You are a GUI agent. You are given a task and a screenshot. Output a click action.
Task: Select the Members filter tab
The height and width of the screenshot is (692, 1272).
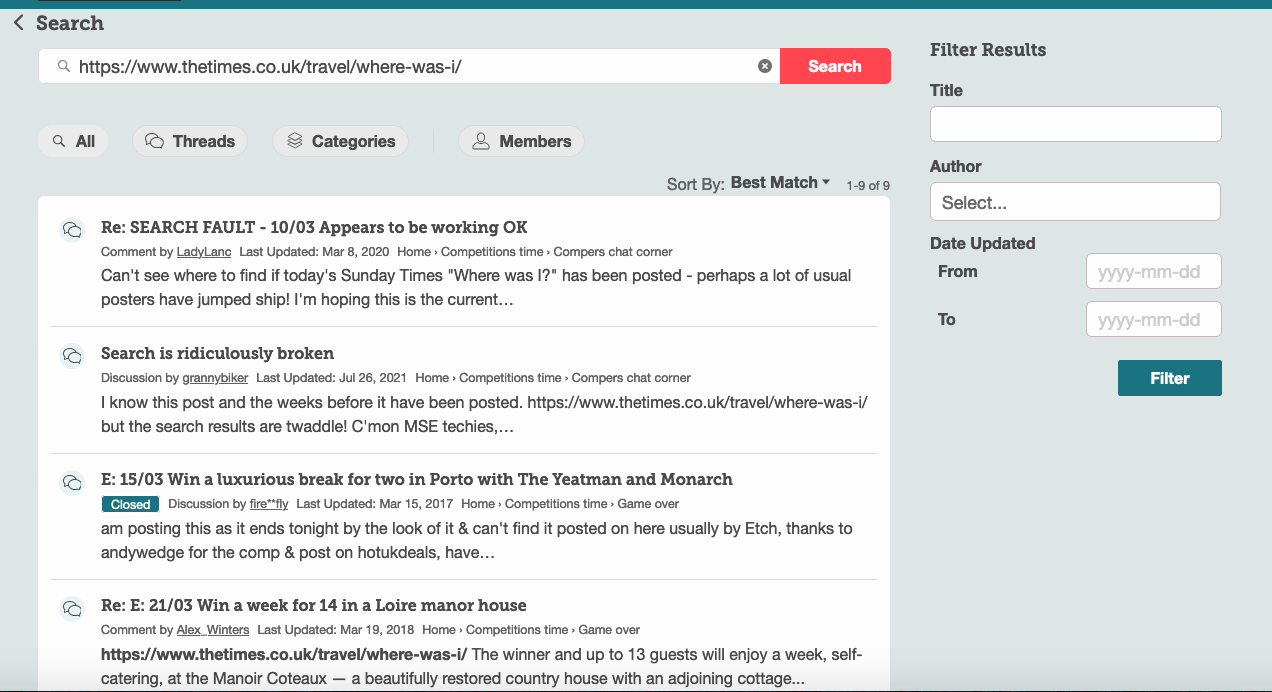pyautogui.click(x=521, y=141)
